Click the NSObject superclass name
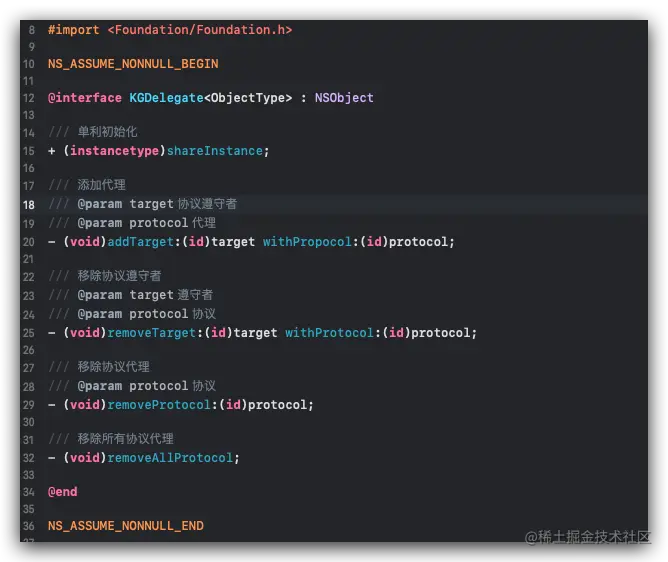 coord(344,98)
